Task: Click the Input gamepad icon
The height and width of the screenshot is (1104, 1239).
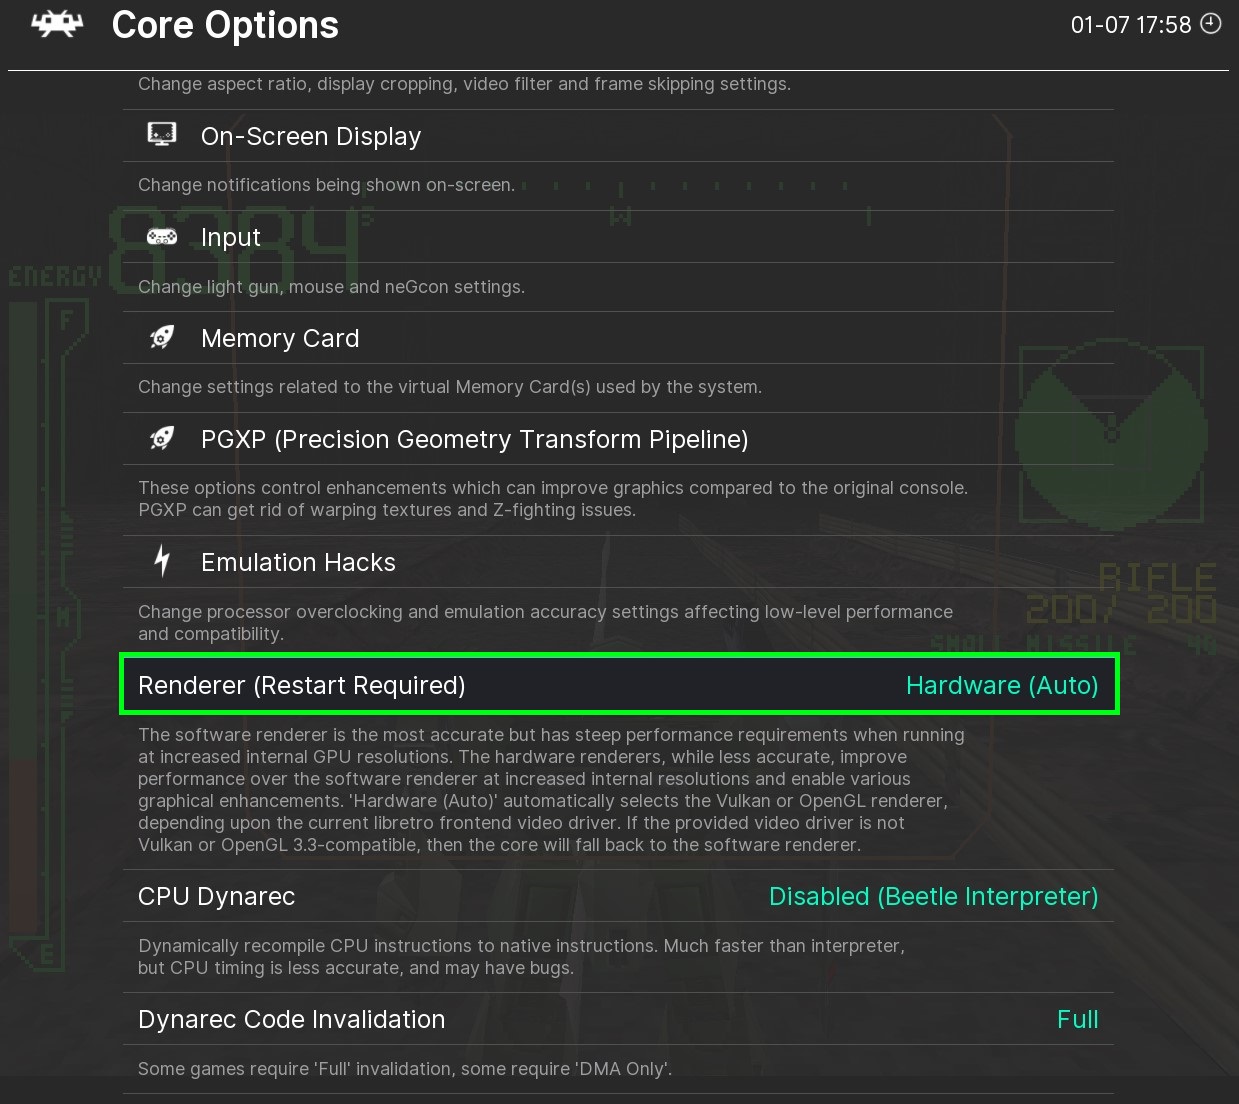Action: (x=162, y=237)
